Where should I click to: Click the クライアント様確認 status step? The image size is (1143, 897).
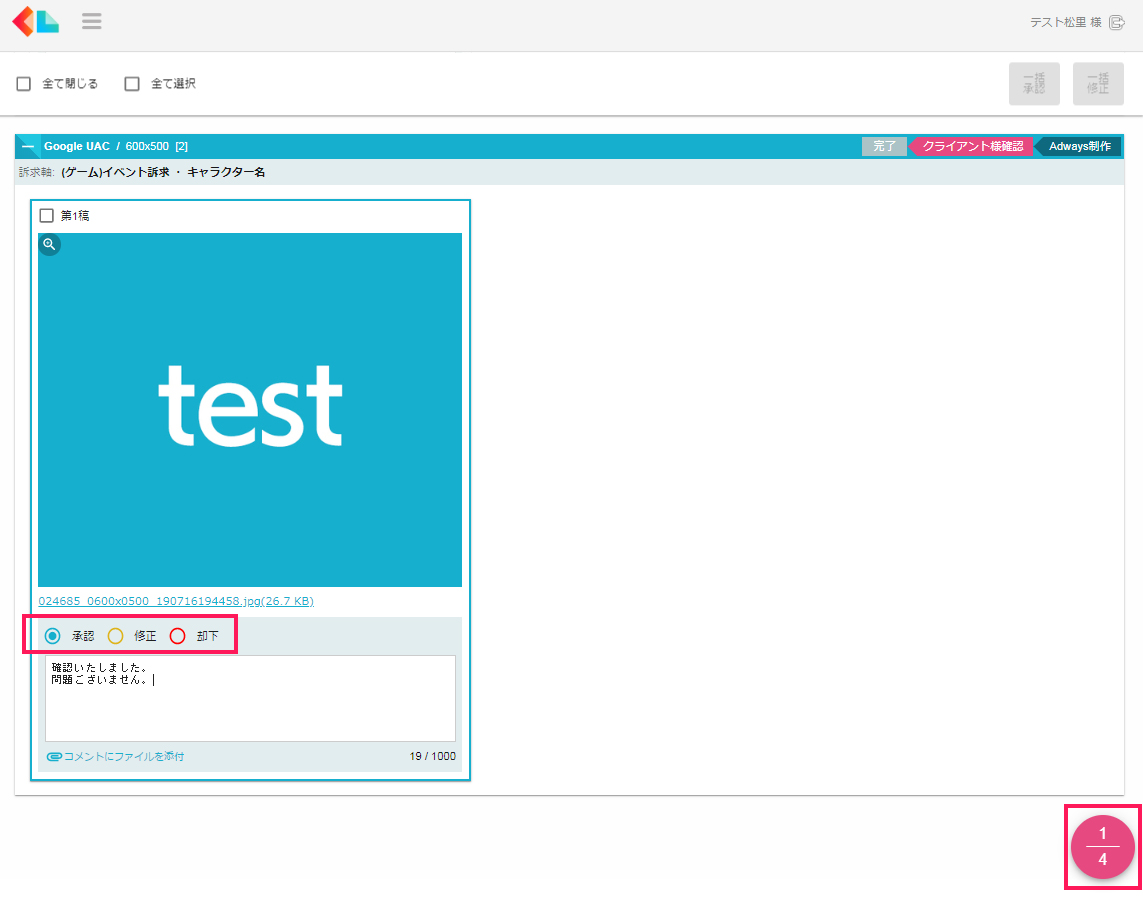[x=971, y=146]
